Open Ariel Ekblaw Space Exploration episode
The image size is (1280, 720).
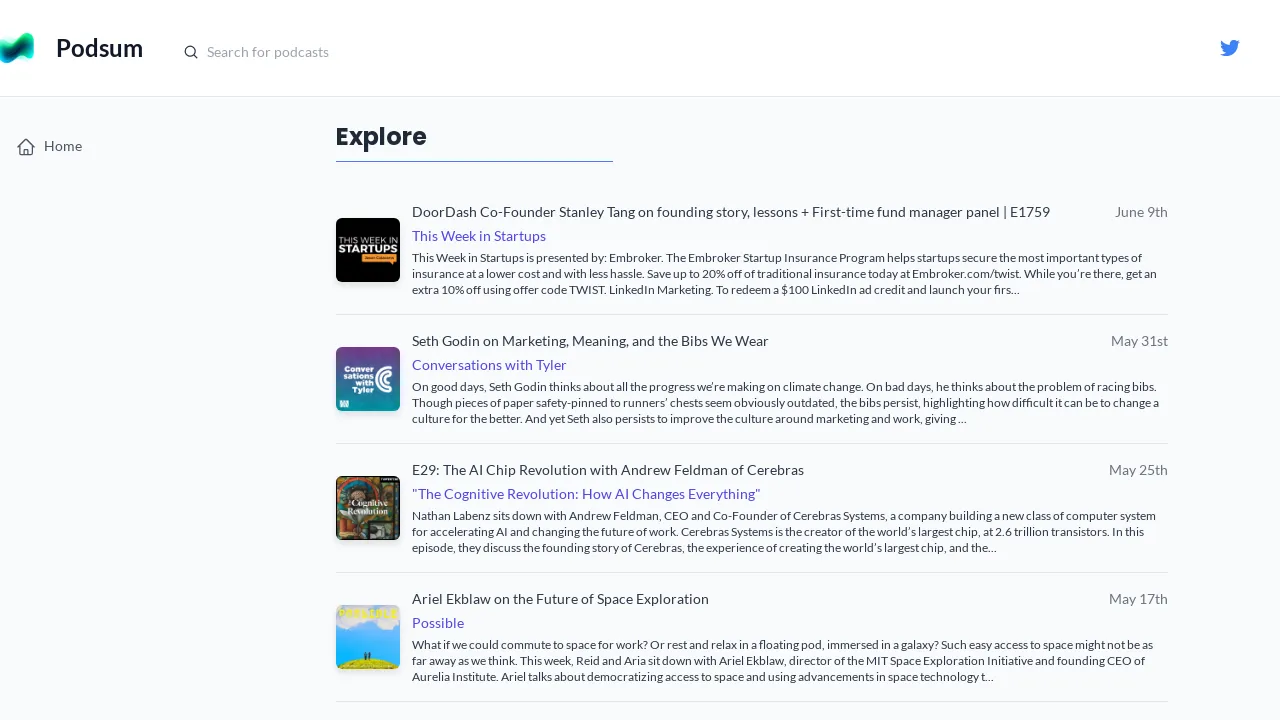(560, 599)
